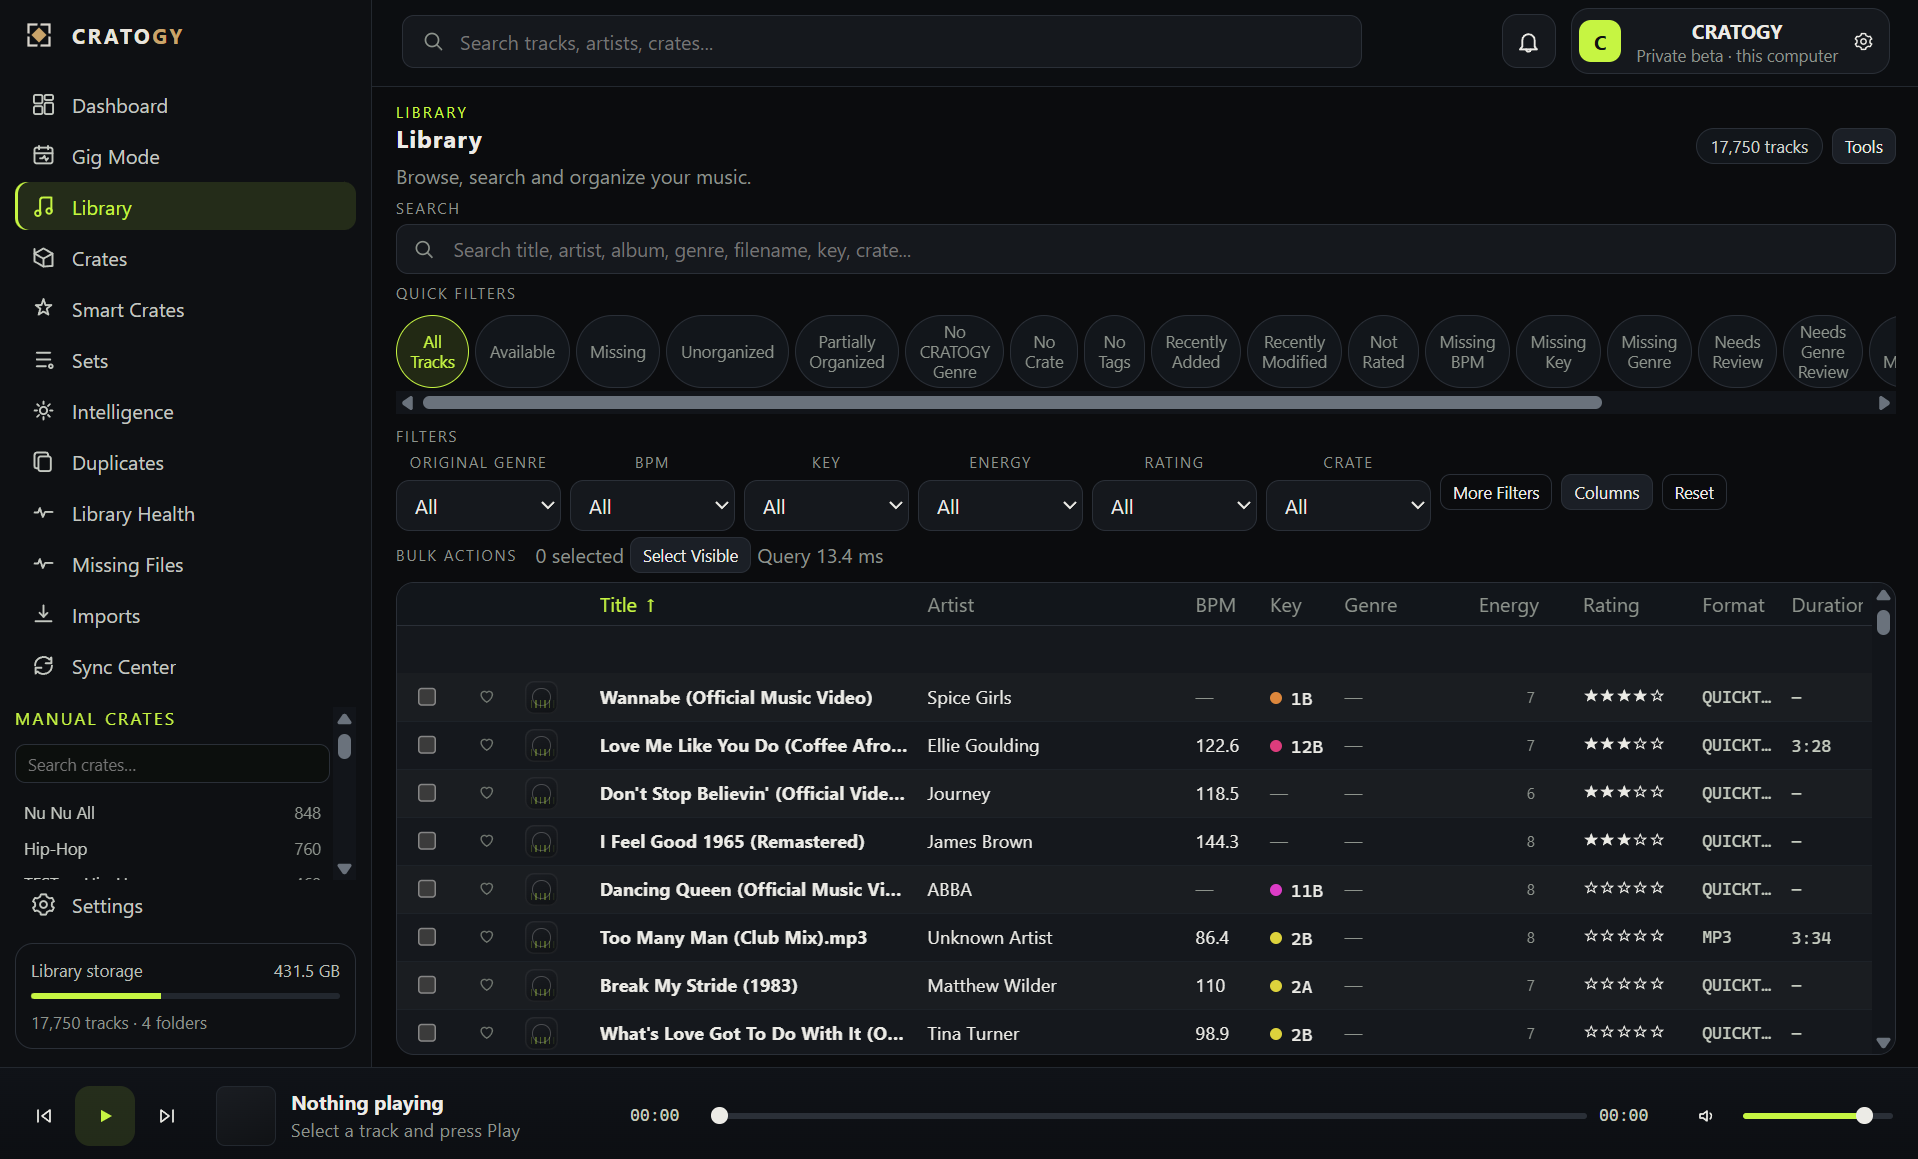Click the Play button in player bar
1918x1159 pixels.
click(105, 1115)
